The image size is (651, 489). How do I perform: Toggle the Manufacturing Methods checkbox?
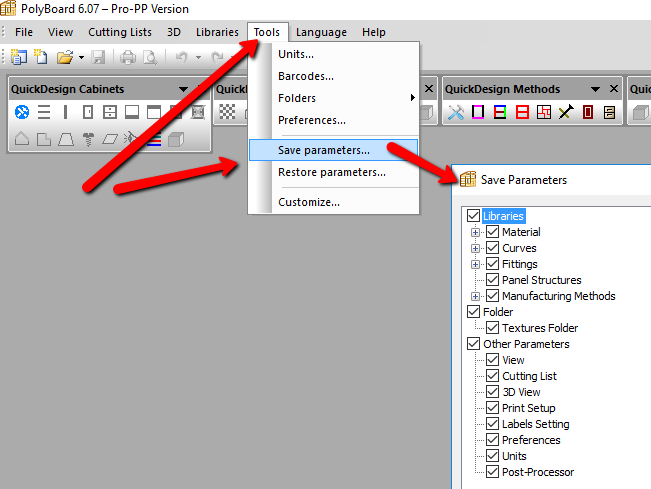pos(492,296)
